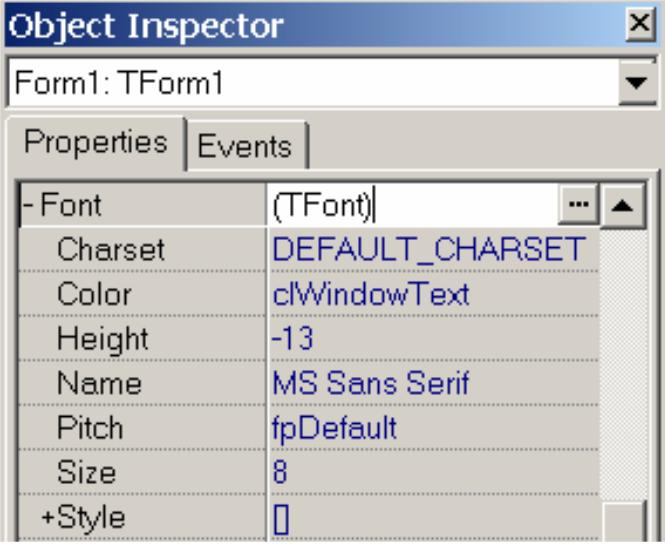The image size is (665, 544).
Task: Click the scrollbar up arrow
Action: coord(623,205)
